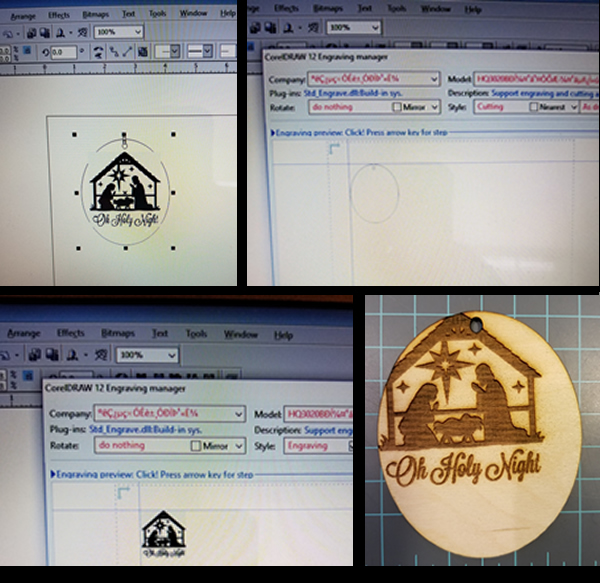The height and width of the screenshot is (583, 600).
Task: Open the Arrange menu in the top-left photo
Action: coord(23,16)
